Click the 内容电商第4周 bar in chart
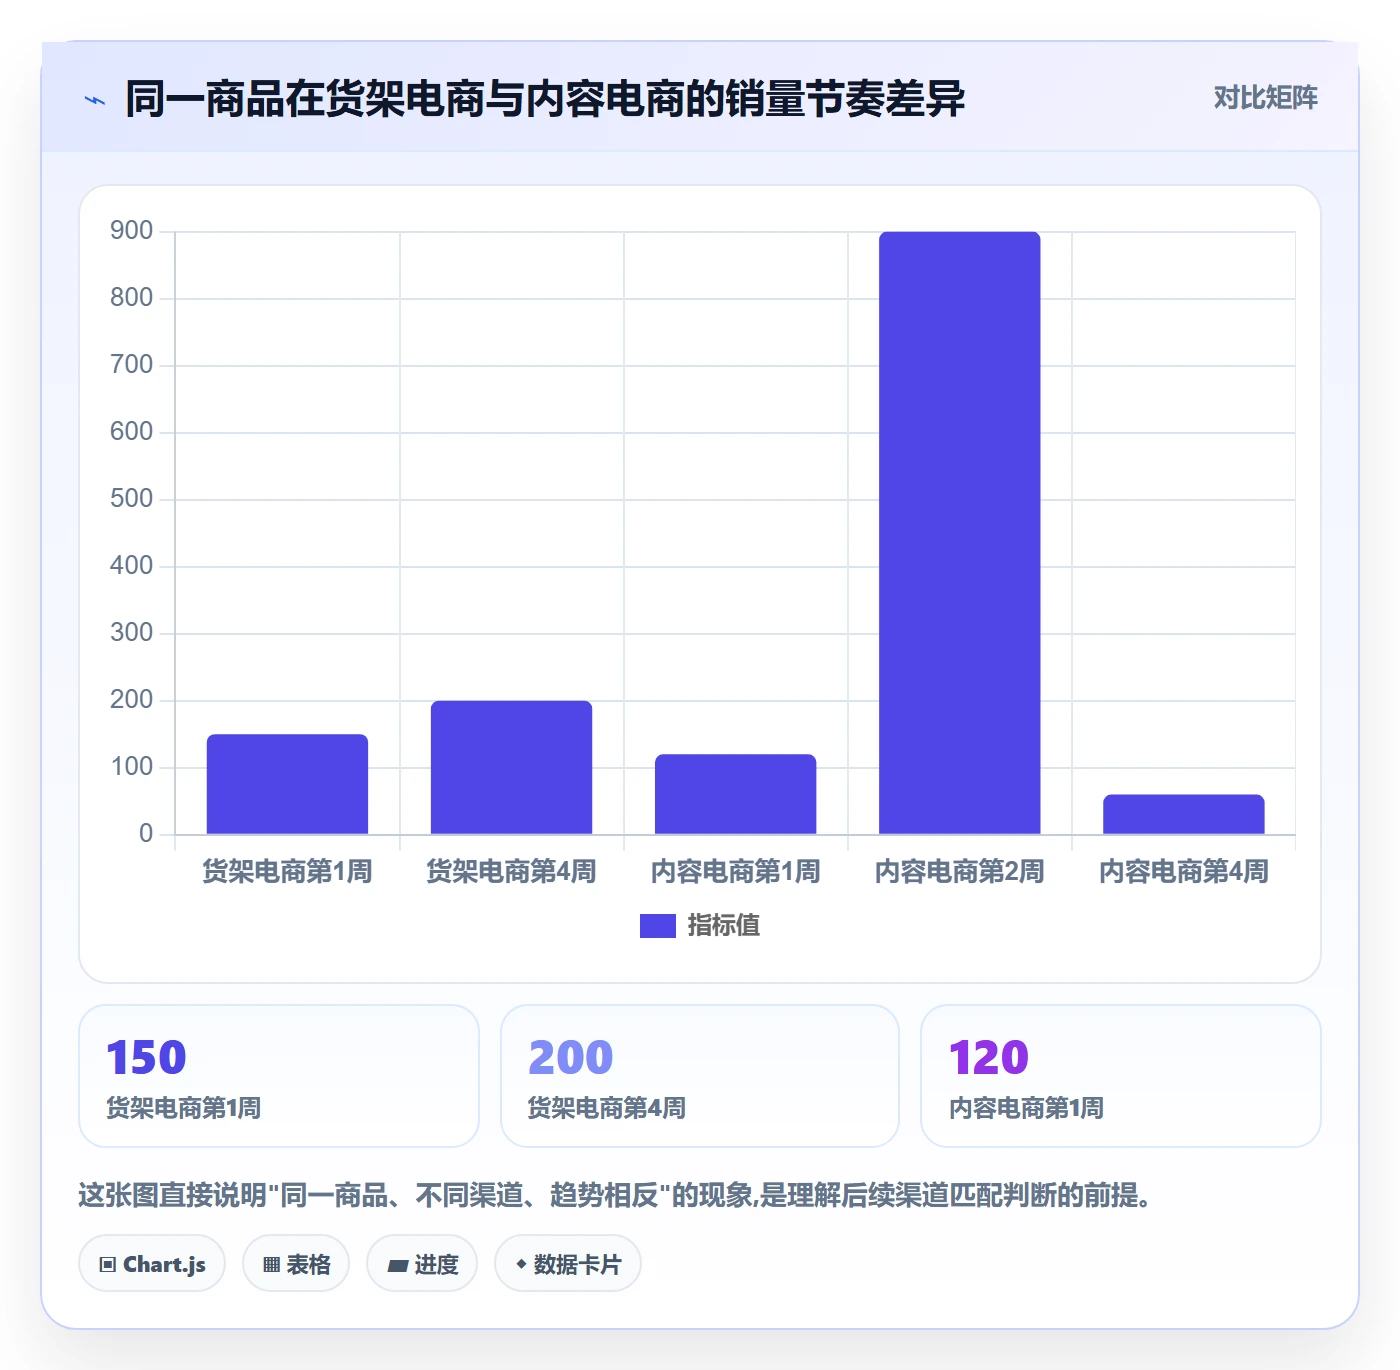Image resolution: width=1400 pixels, height=1370 pixels. [1184, 814]
